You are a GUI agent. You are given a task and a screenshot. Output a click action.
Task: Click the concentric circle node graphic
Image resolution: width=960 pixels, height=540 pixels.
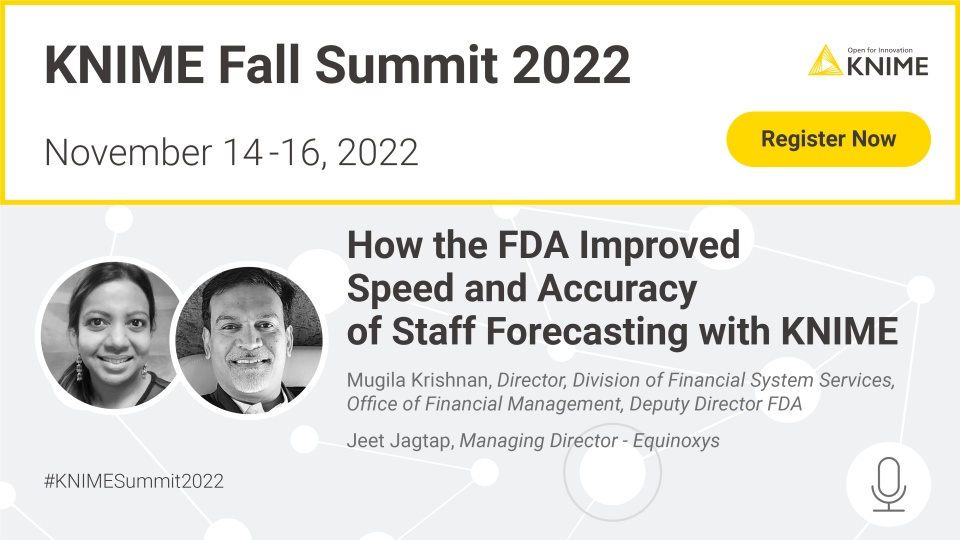pyautogui.click(x=612, y=473)
